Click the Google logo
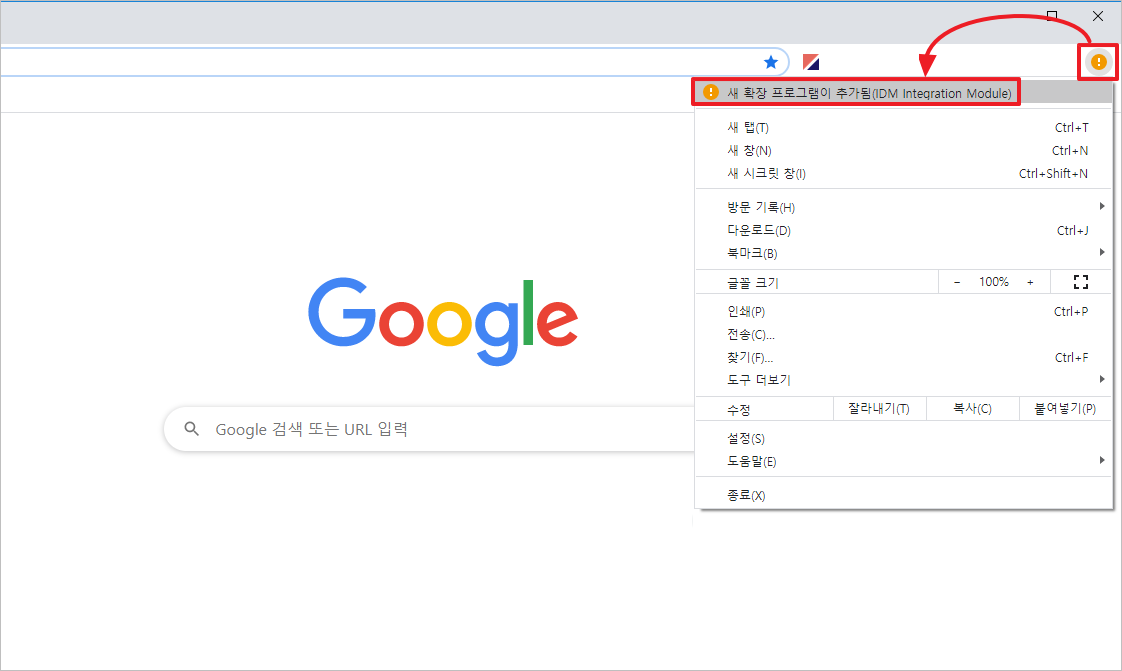The image size is (1122, 671). pos(443,320)
